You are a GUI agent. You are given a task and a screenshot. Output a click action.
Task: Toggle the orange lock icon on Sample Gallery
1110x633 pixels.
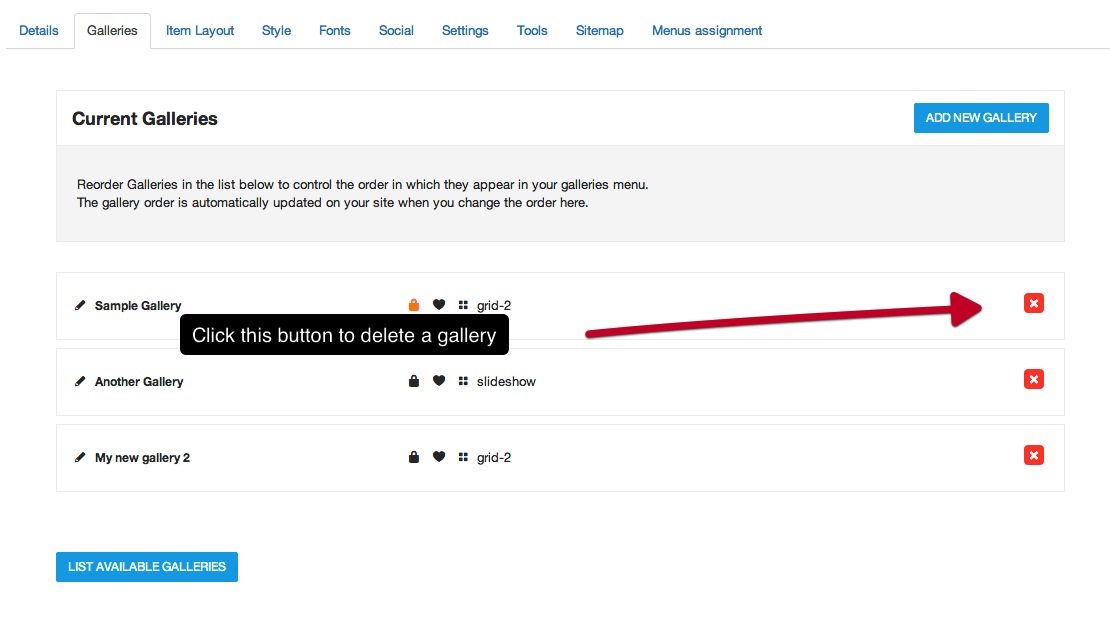413,304
